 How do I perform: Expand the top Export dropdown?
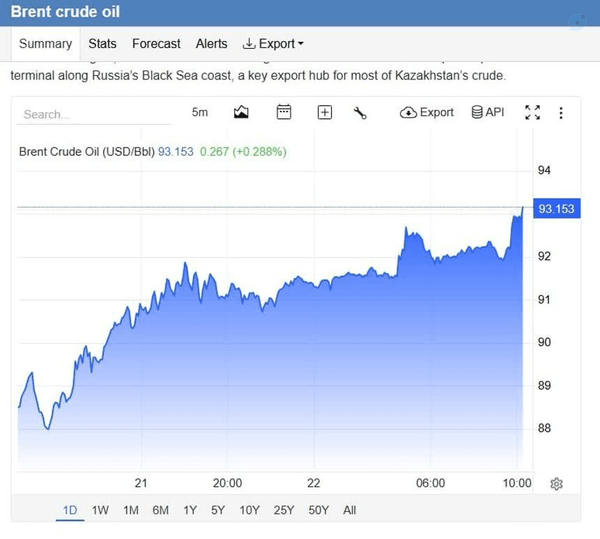[x=273, y=44]
